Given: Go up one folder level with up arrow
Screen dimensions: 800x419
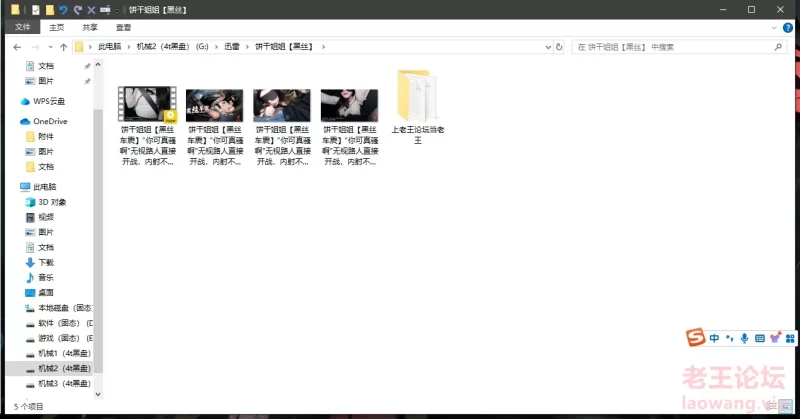Looking at the screenshot, I should [x=64, y=47].
